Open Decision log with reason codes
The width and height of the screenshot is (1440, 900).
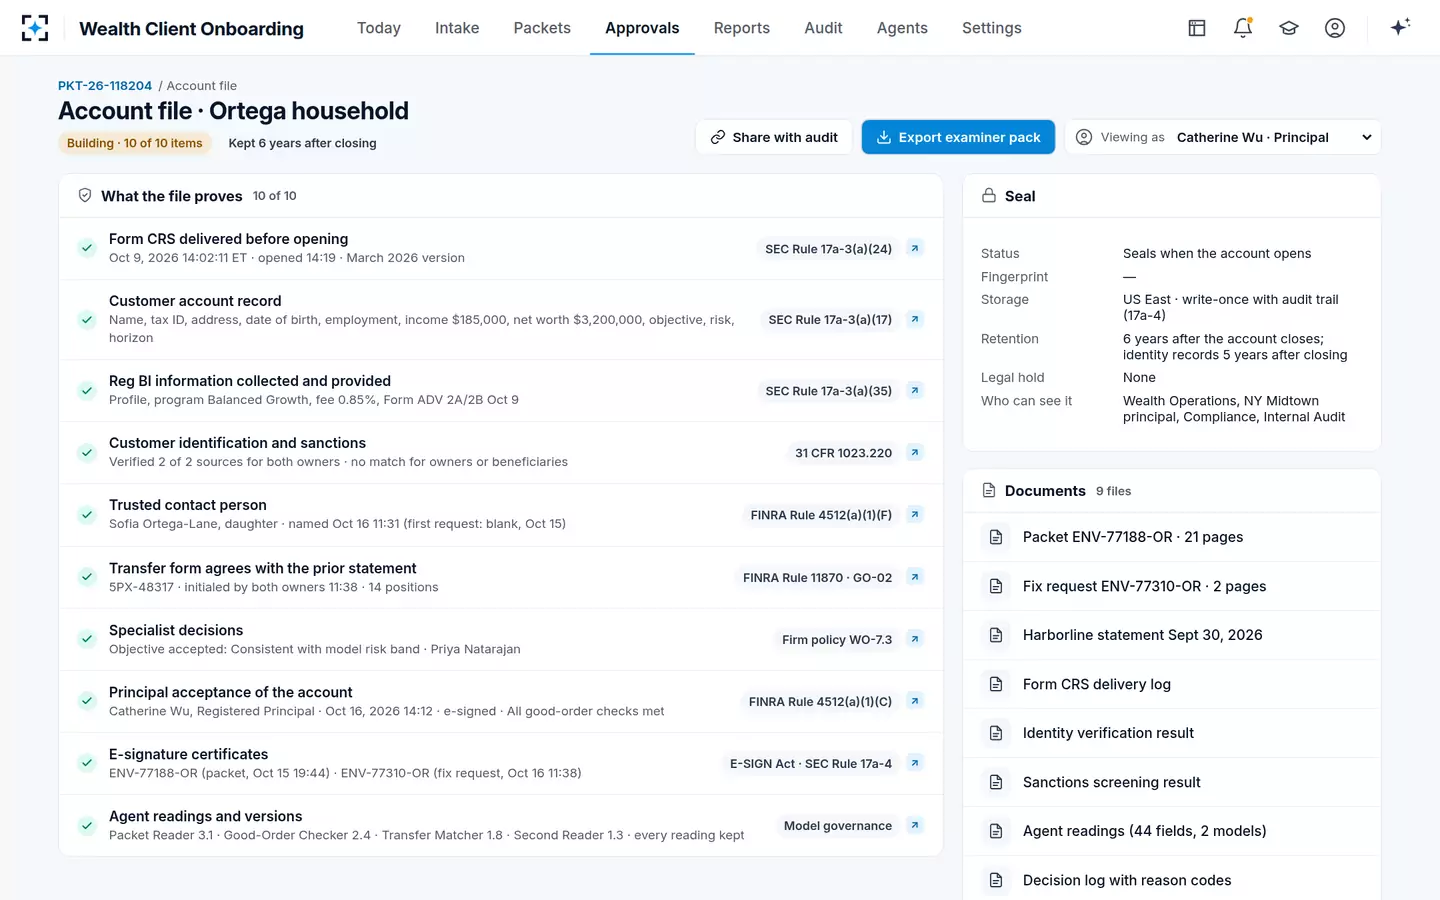click(1171, 880)
